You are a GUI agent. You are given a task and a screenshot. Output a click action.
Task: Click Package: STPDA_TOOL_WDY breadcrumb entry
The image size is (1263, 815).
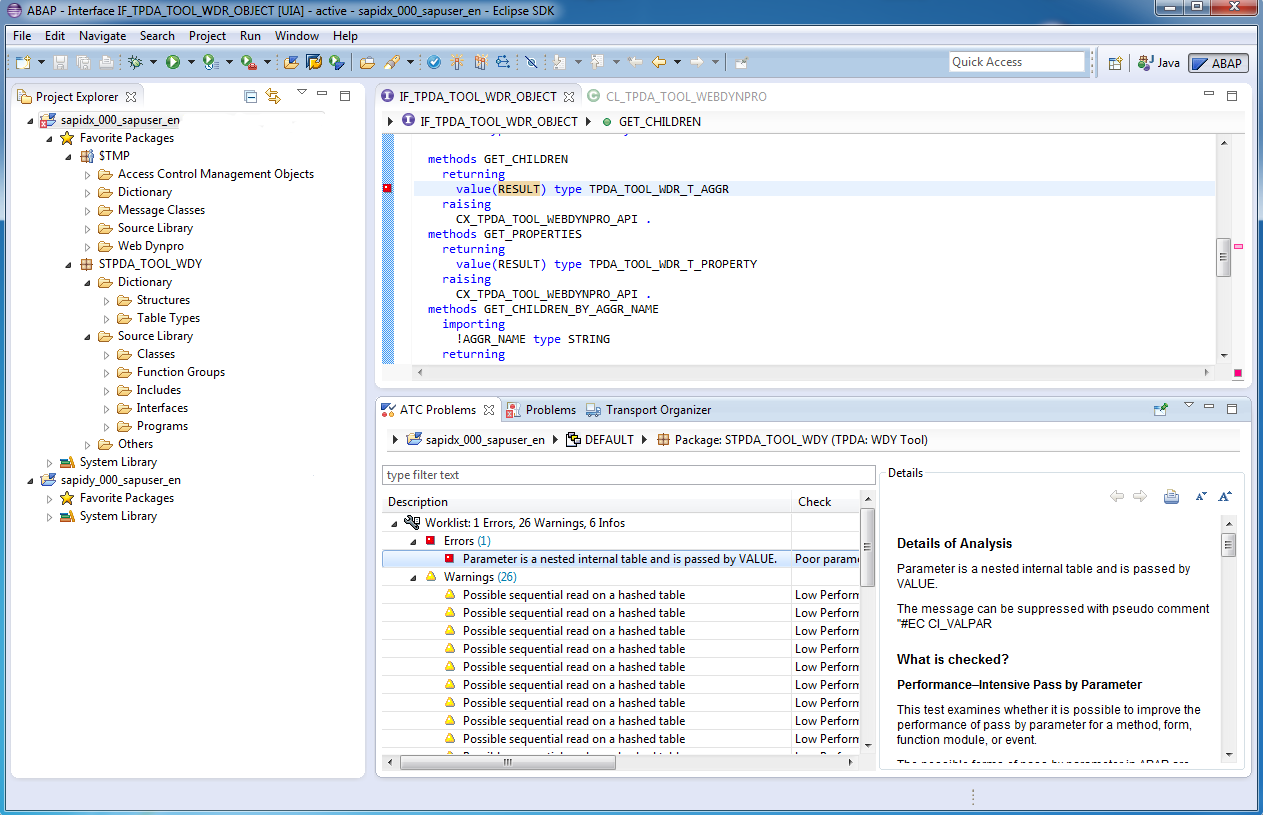point(801,439)
